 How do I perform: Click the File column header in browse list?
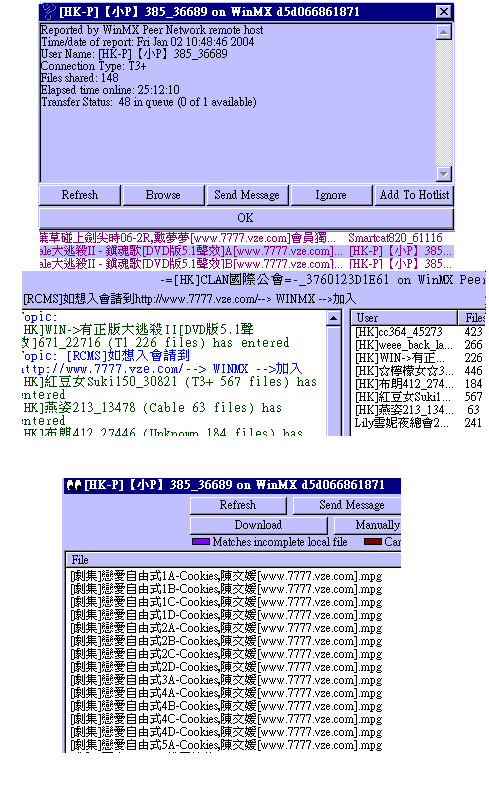tap(233, 560)
